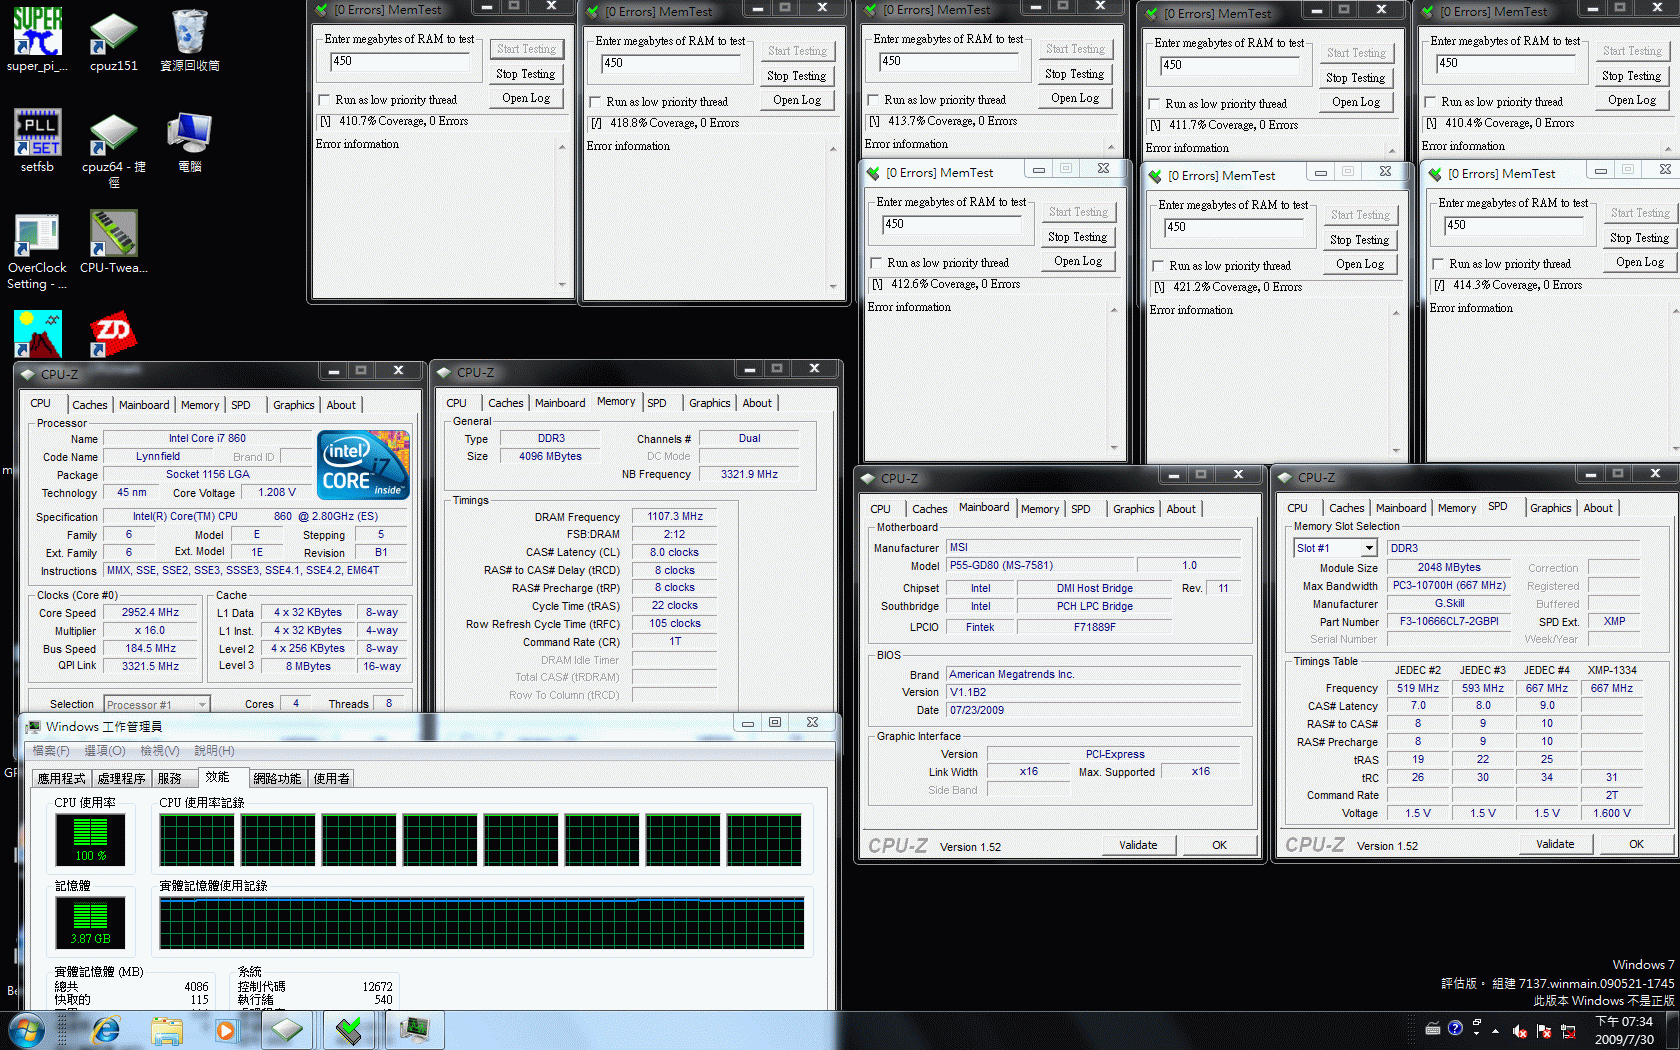Open Log in the 418.8% coverage MemTest
This screenshot has width=1680, height=1050.
797,100
